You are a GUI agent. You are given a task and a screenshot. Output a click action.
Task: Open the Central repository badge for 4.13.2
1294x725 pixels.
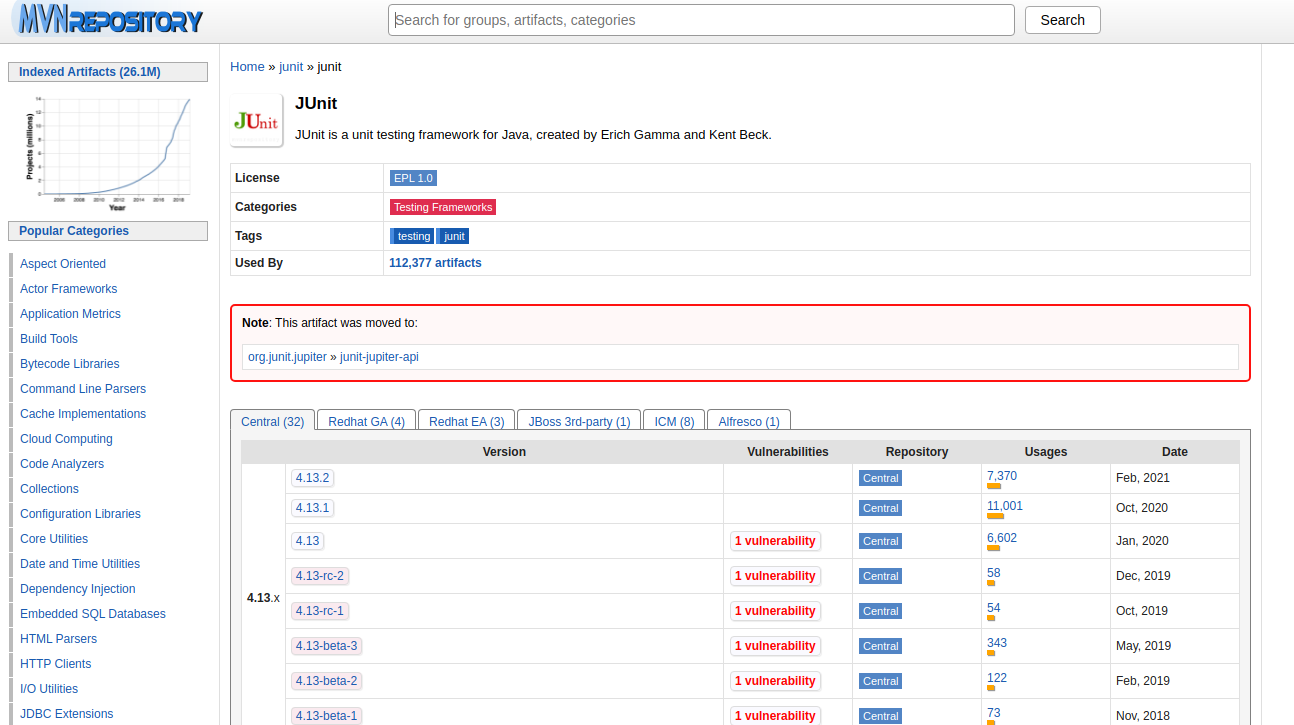880,478
